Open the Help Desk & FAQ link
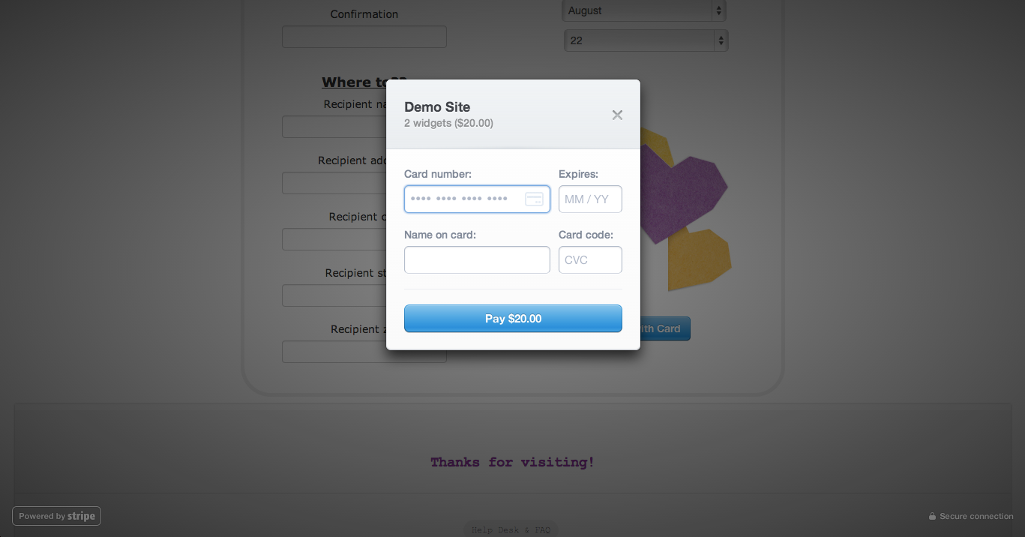Screen dimensions: 1025x537 (x=512, y=529)
